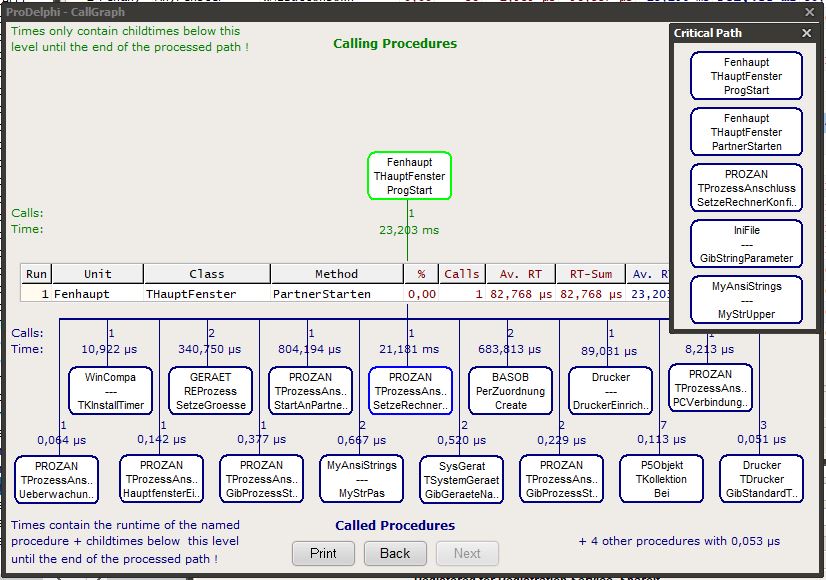Click the highlighted PROZAN SetzeRechner node
This screenshot has height=580, width=826.
(410, 391)
